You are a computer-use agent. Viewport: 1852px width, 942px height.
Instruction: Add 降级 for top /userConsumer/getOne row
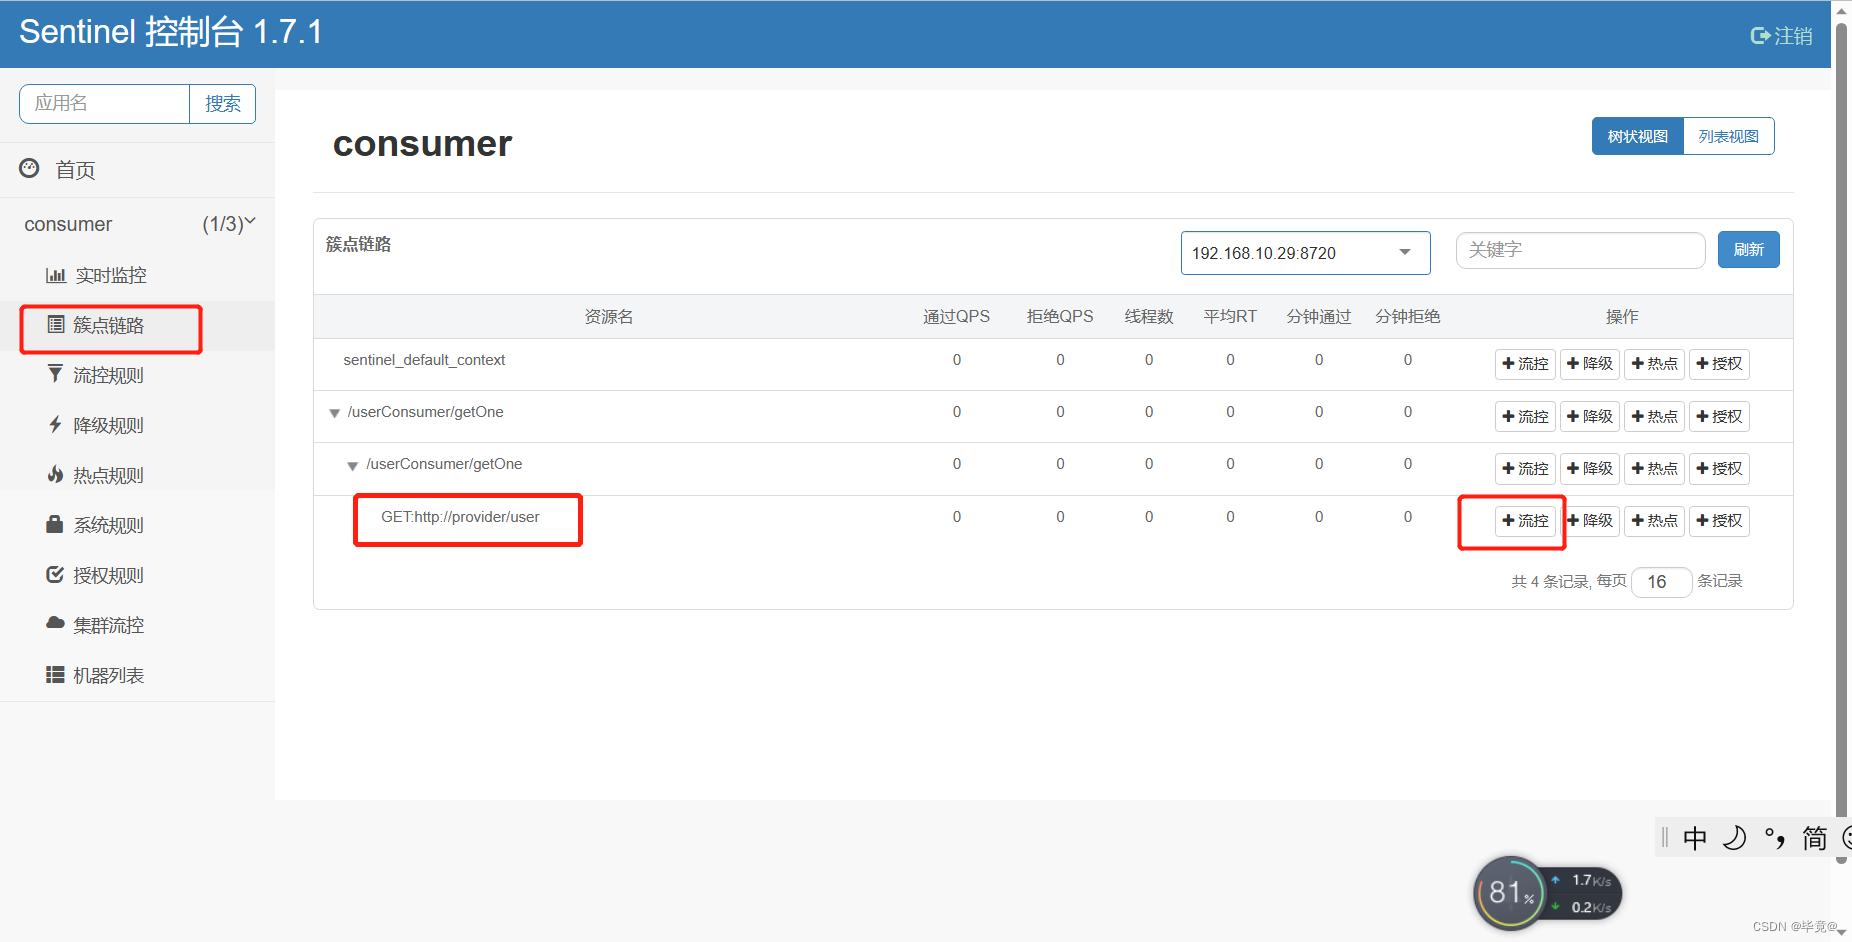pos(1590,416)
